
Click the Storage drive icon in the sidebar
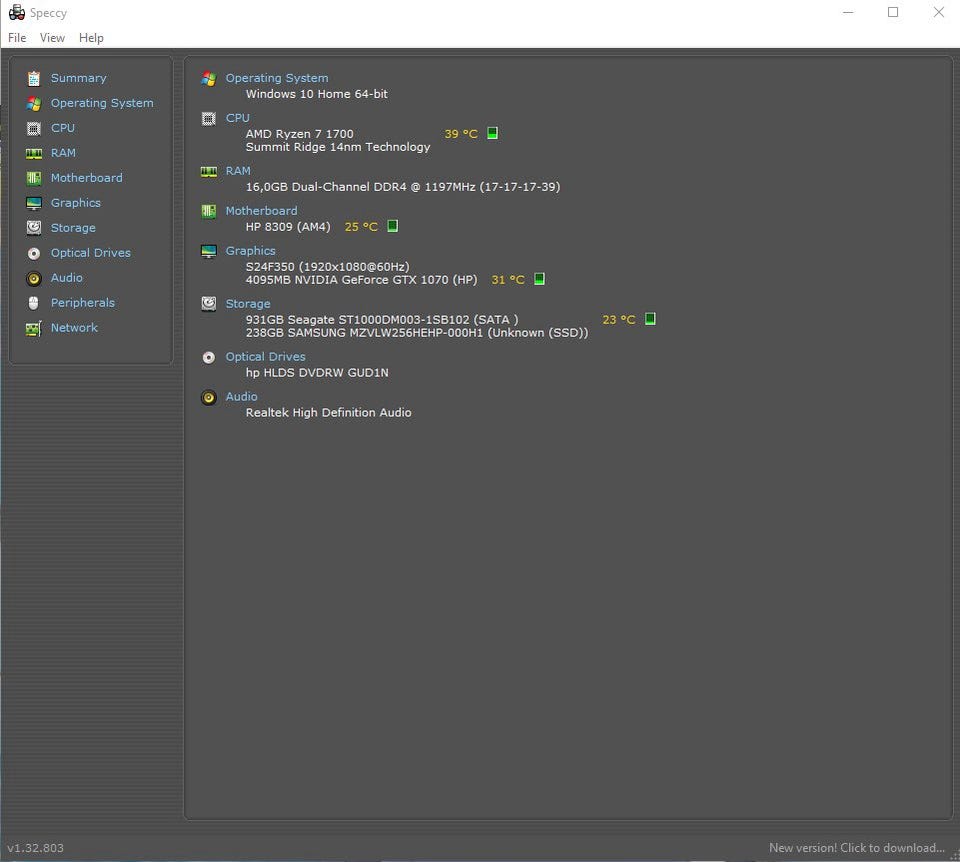(34, 228)
